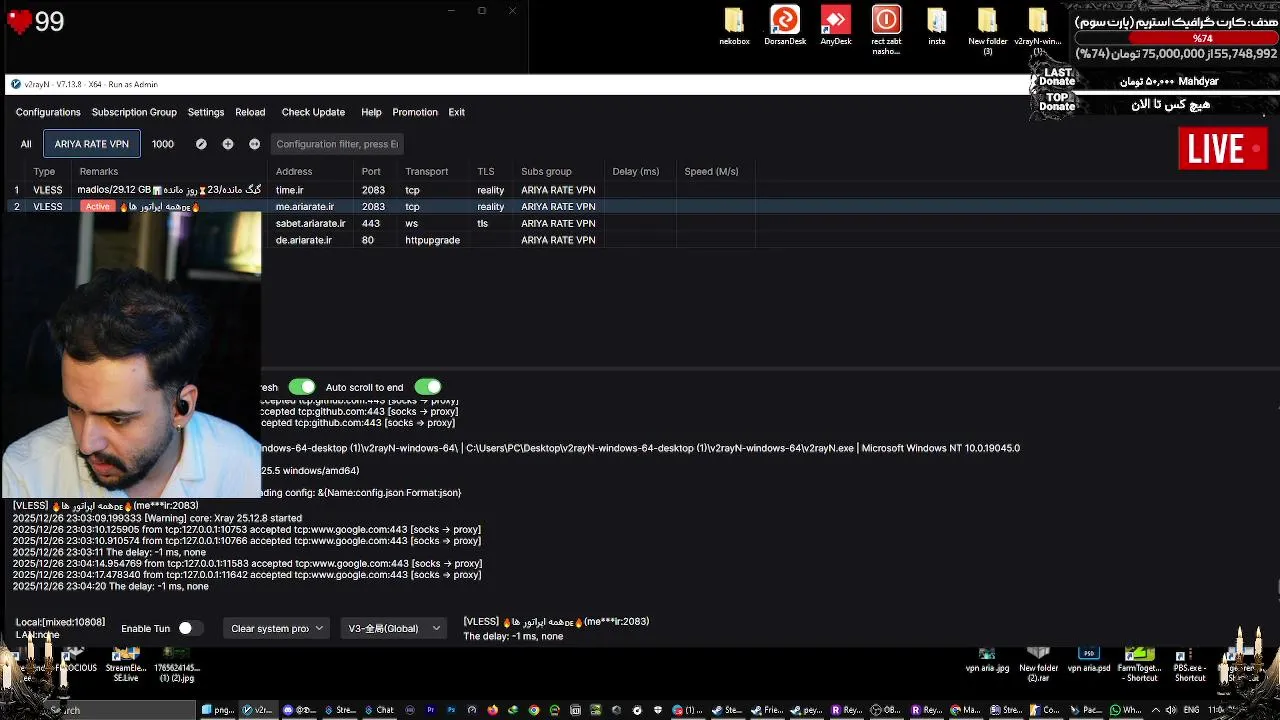The width and height of the screenshot is (1280, 720).
Task: Open Check Update menu
Action: (313, 112)
